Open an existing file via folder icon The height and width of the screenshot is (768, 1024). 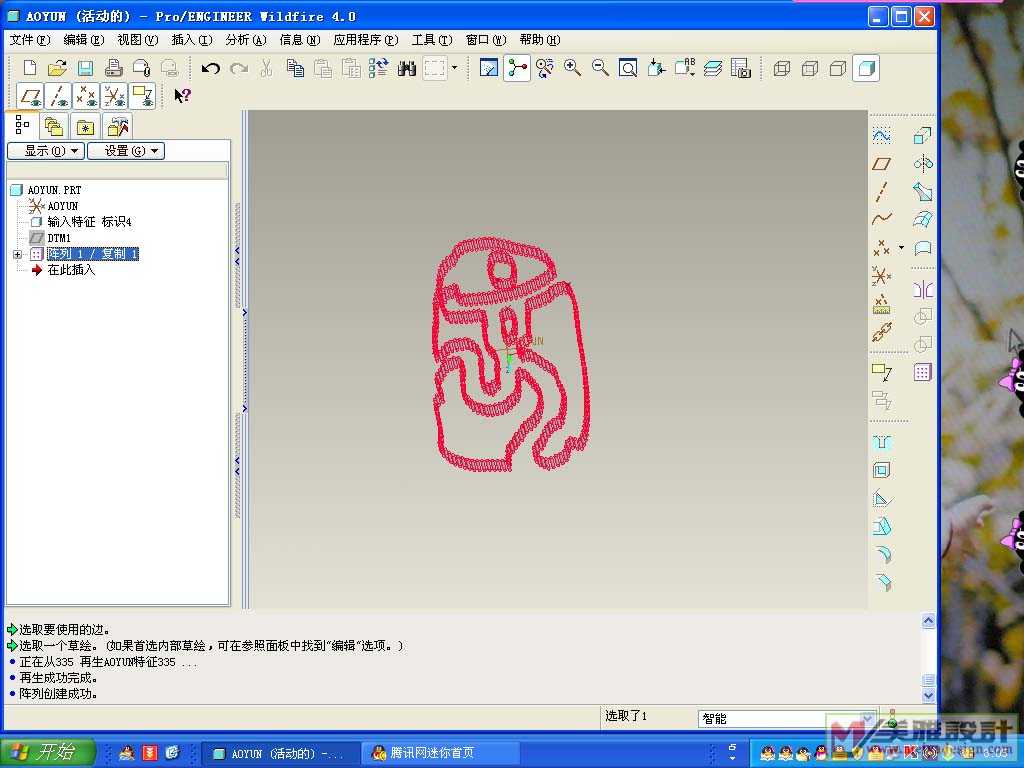(57, 68)
